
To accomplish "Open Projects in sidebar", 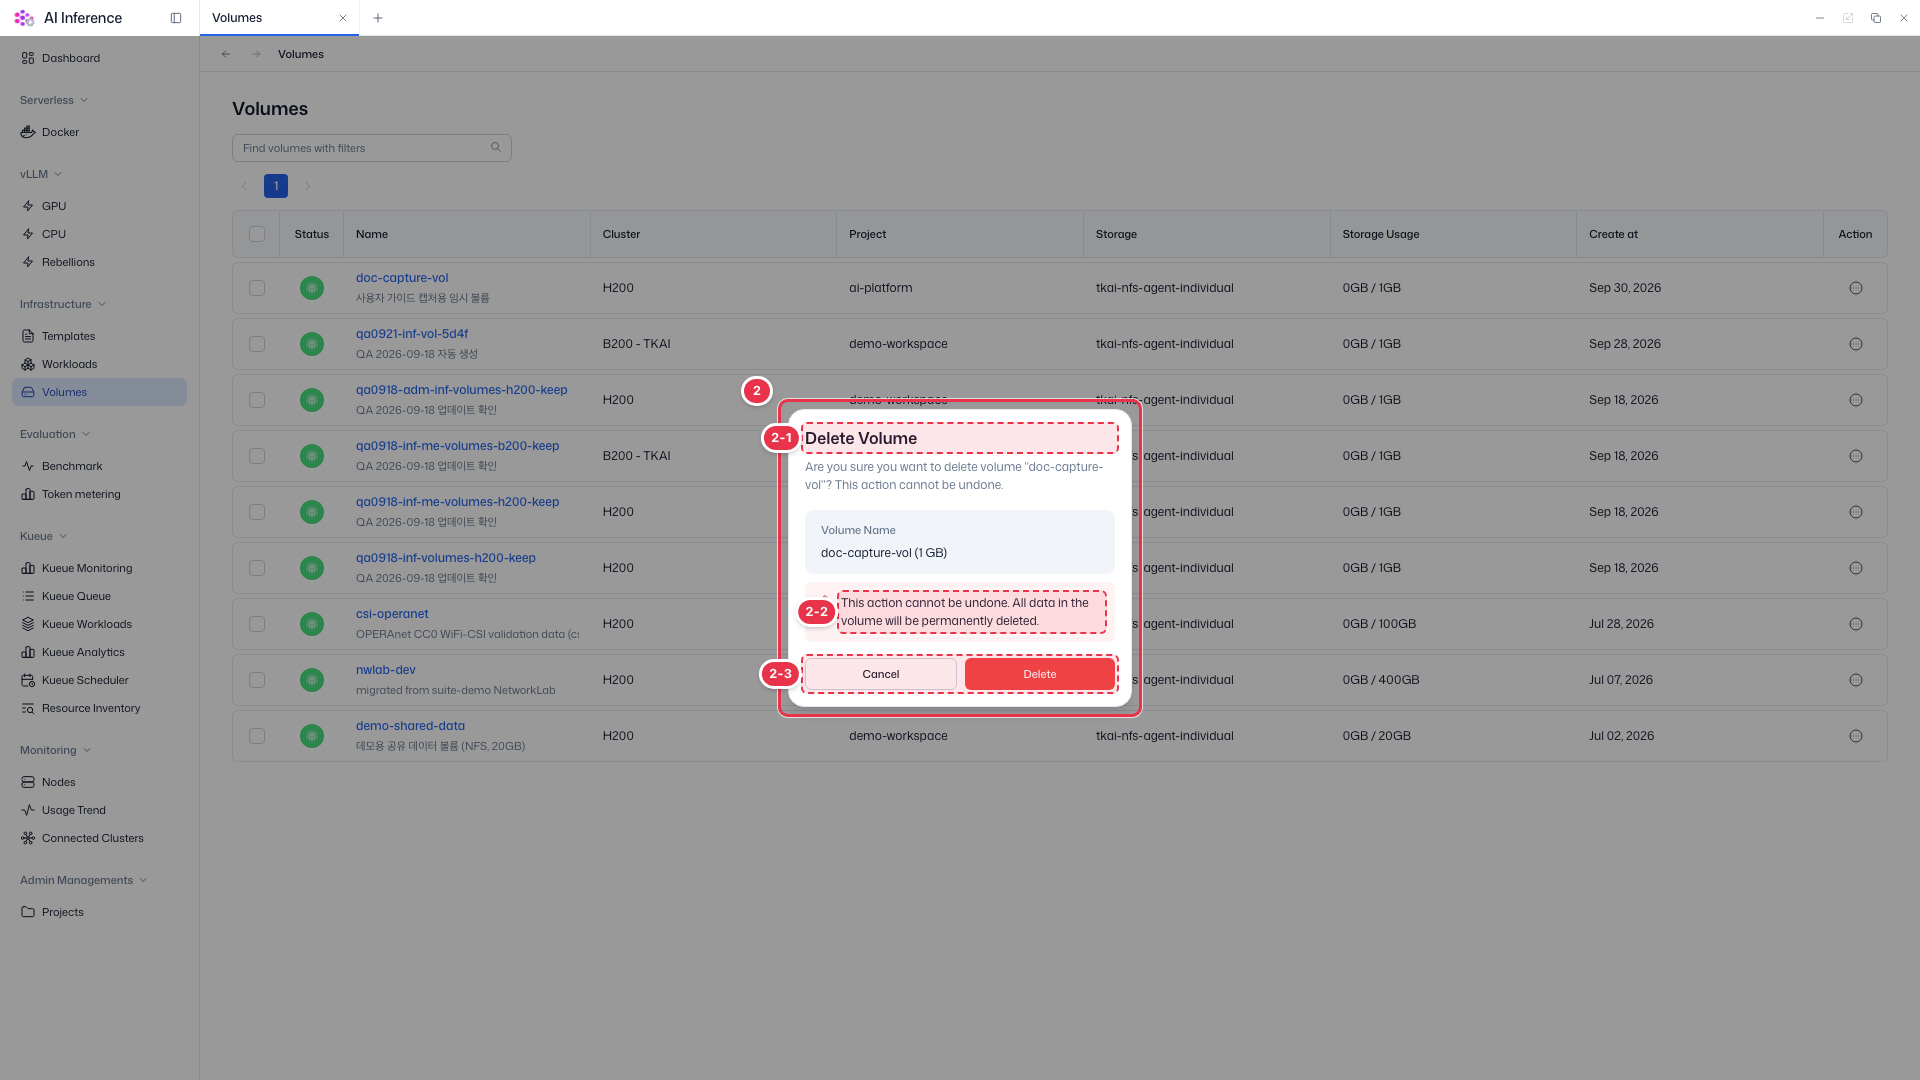I will click(x=99, y=912).
